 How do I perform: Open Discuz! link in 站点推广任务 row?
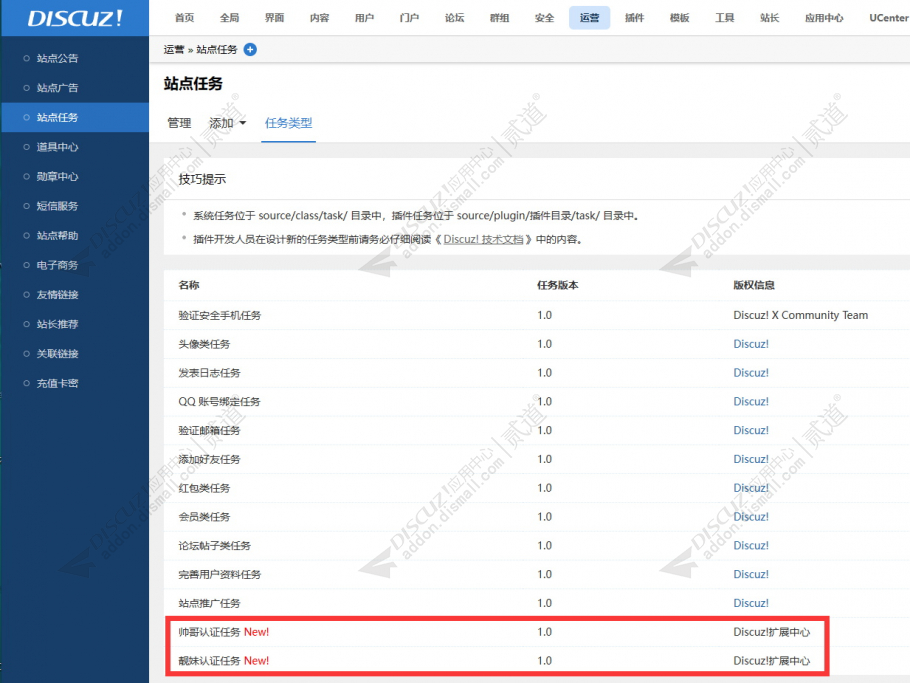(x=750, y=603)
